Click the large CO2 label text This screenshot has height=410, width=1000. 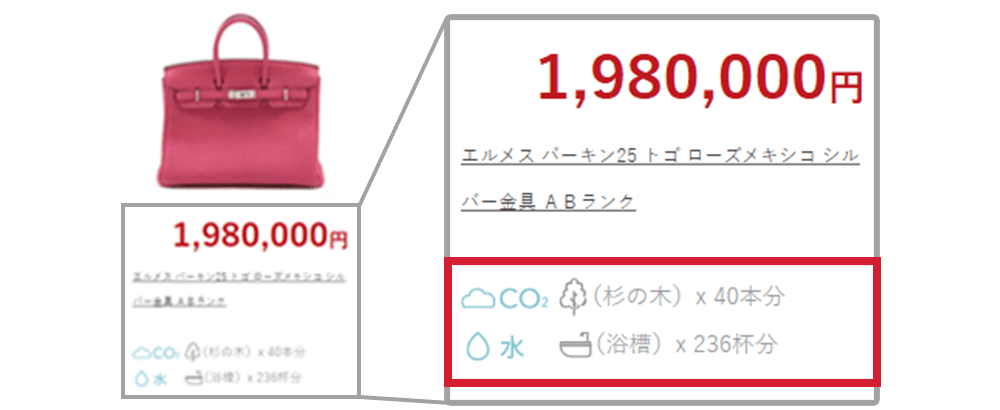click(x=524, y=298)
